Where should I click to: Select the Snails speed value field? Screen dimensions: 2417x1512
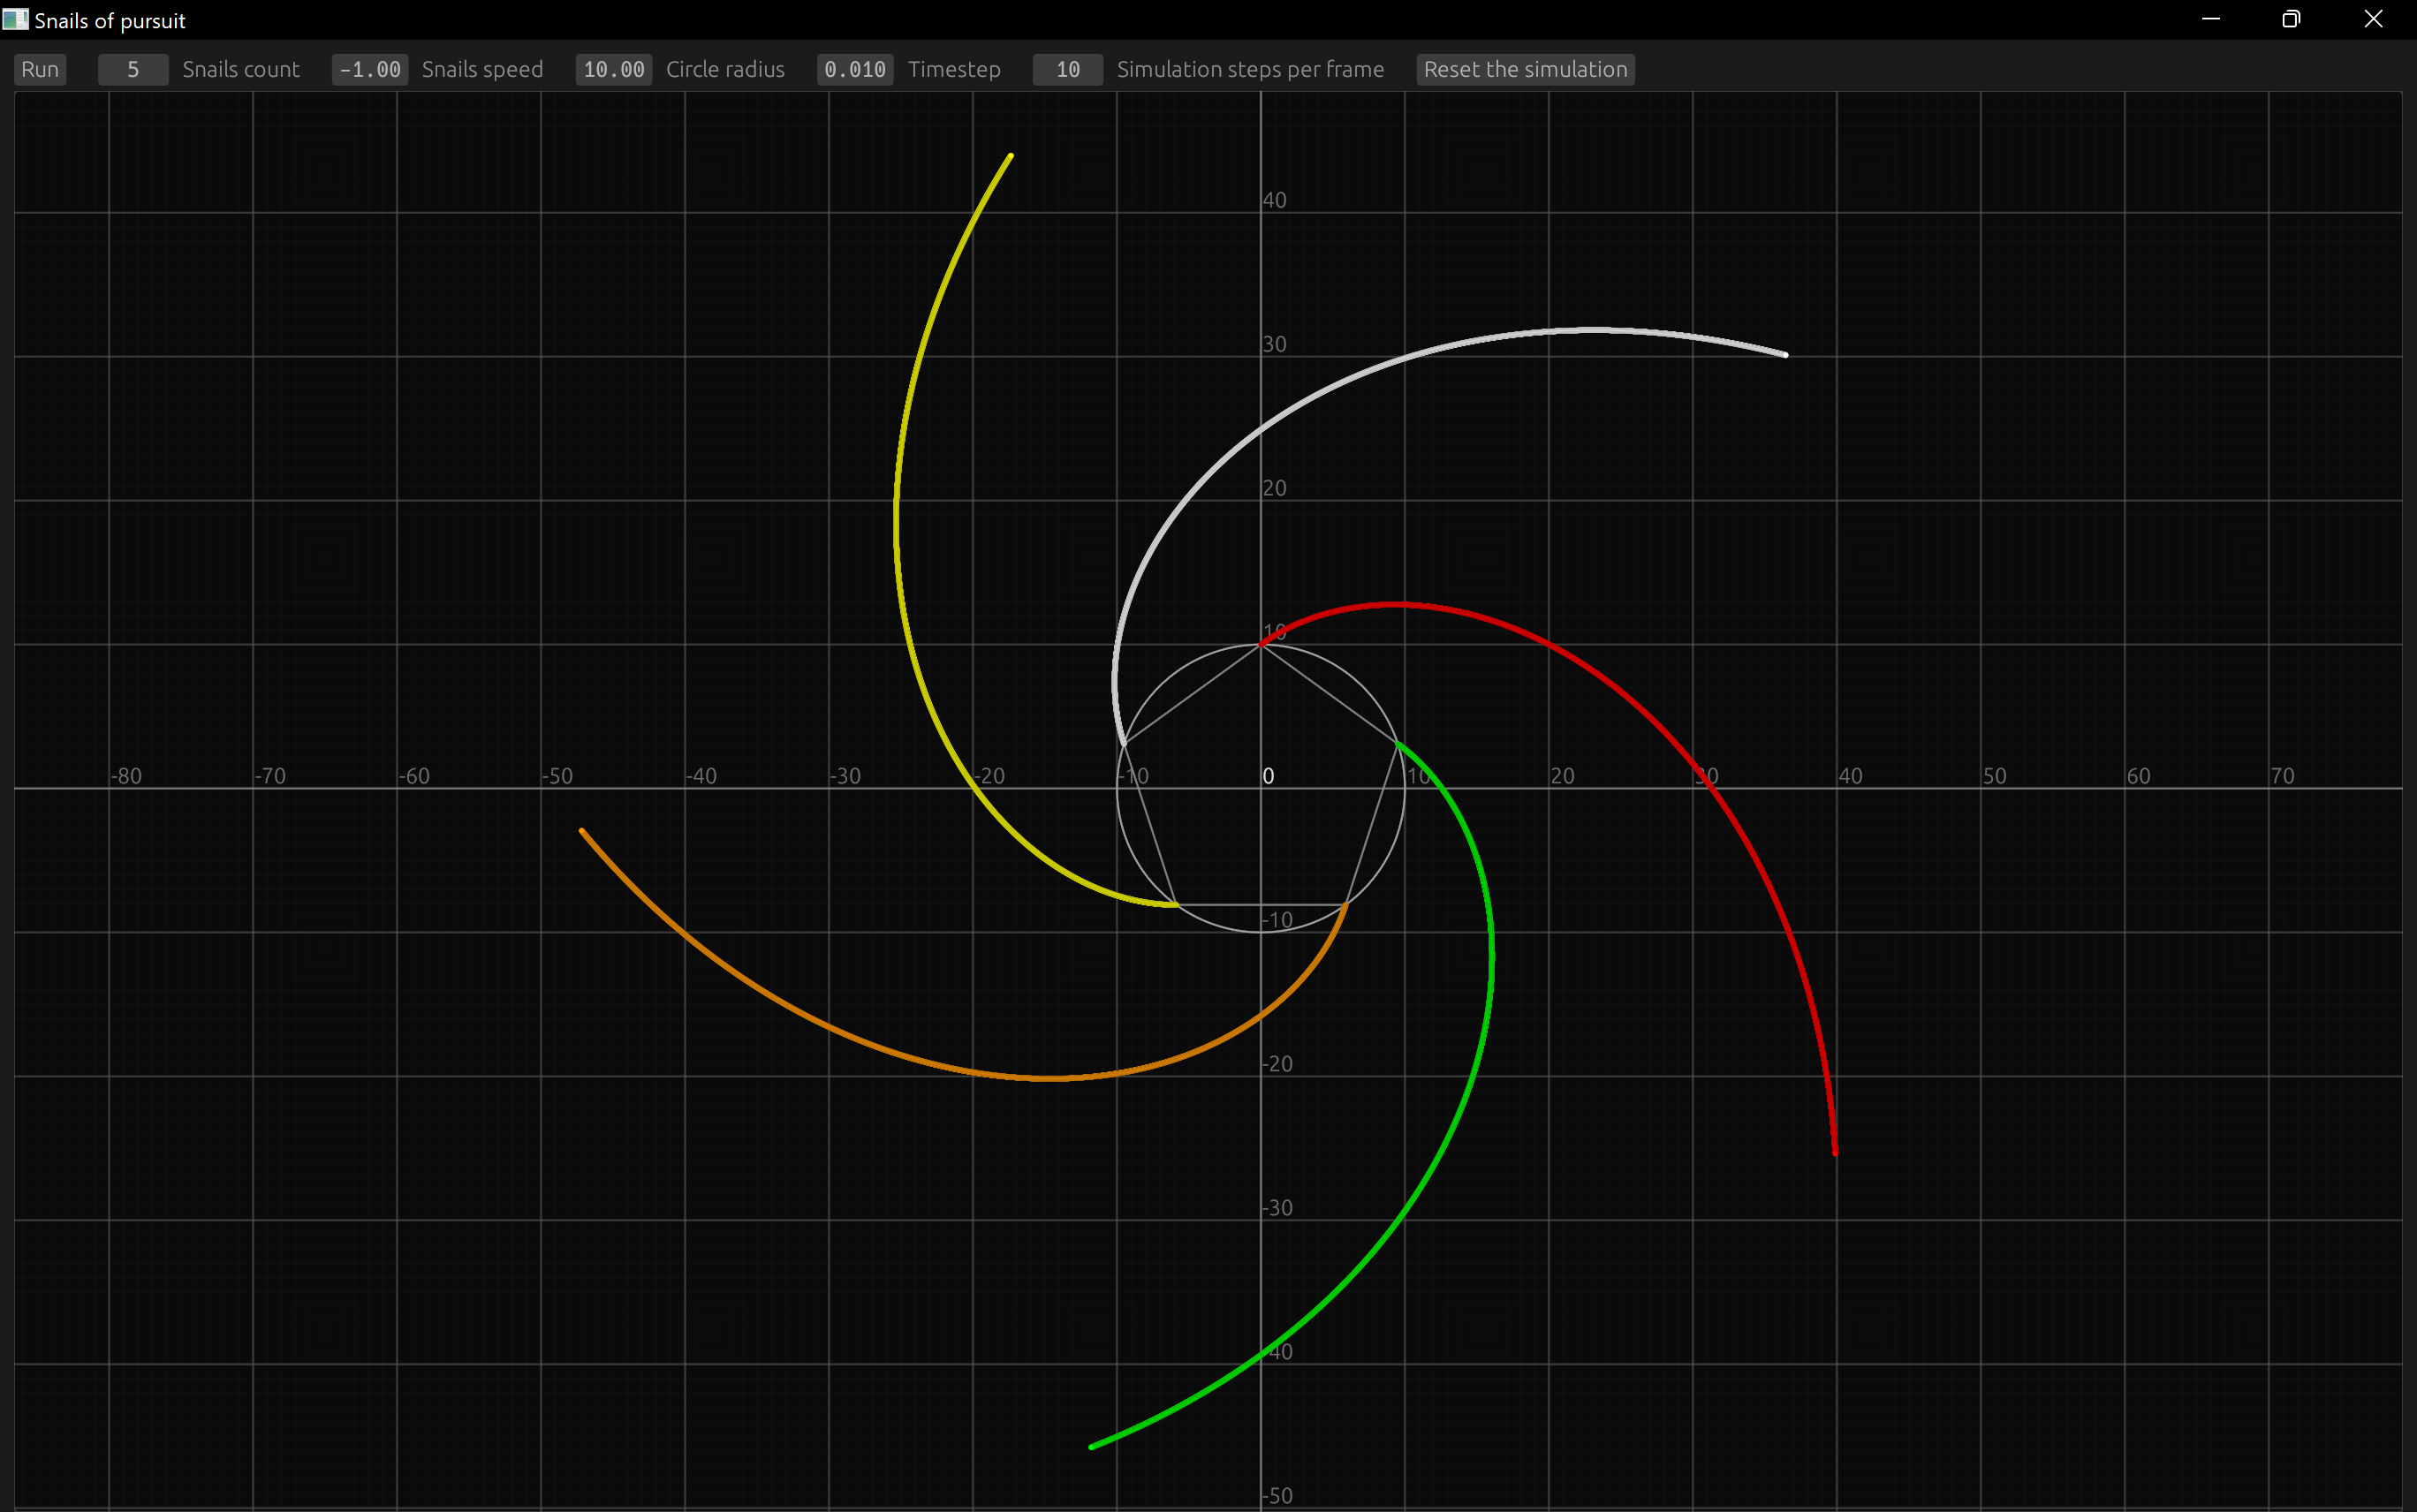pos(368,69)
